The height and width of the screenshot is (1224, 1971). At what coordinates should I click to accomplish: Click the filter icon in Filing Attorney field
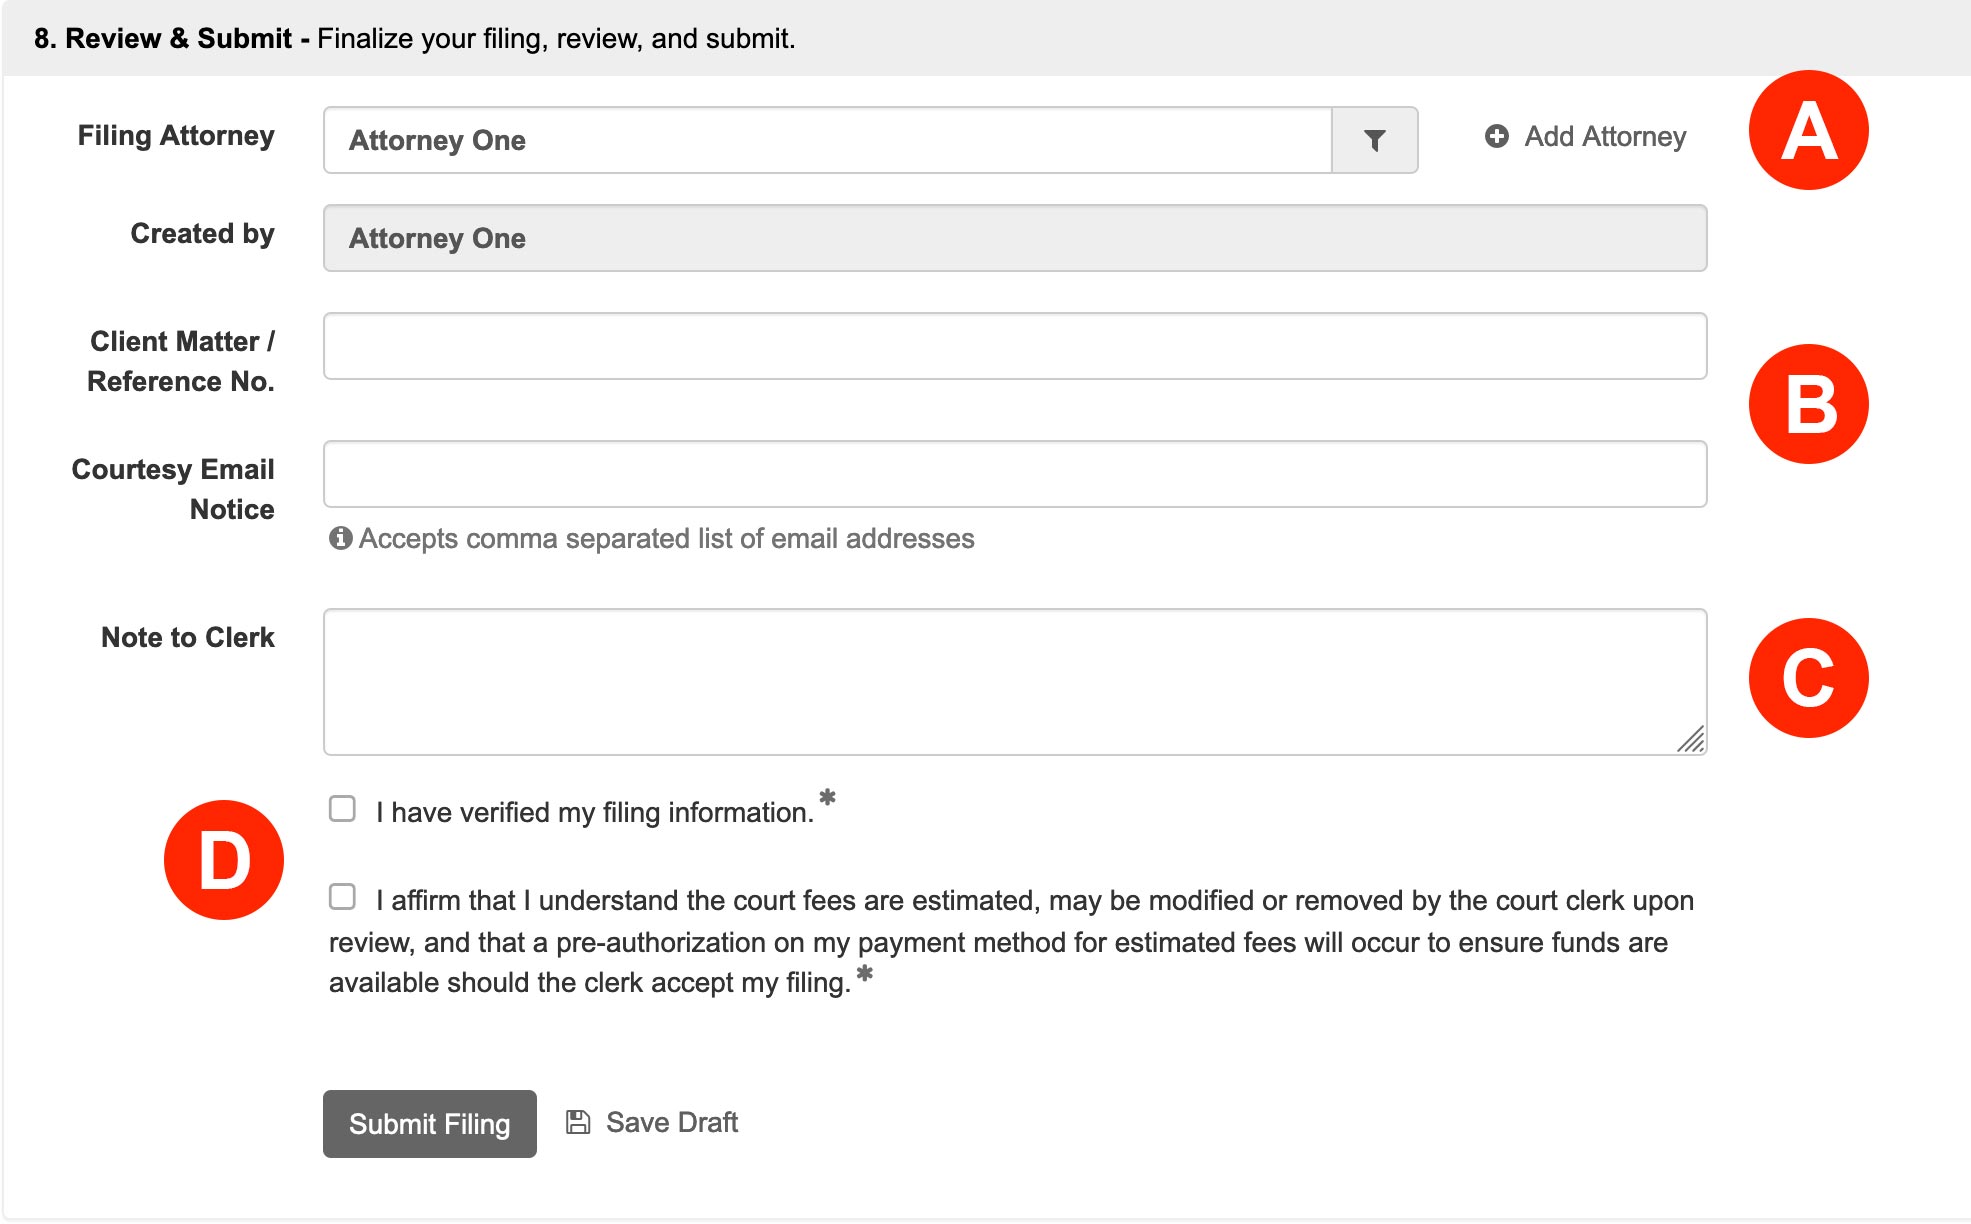tap(1374, 140)
